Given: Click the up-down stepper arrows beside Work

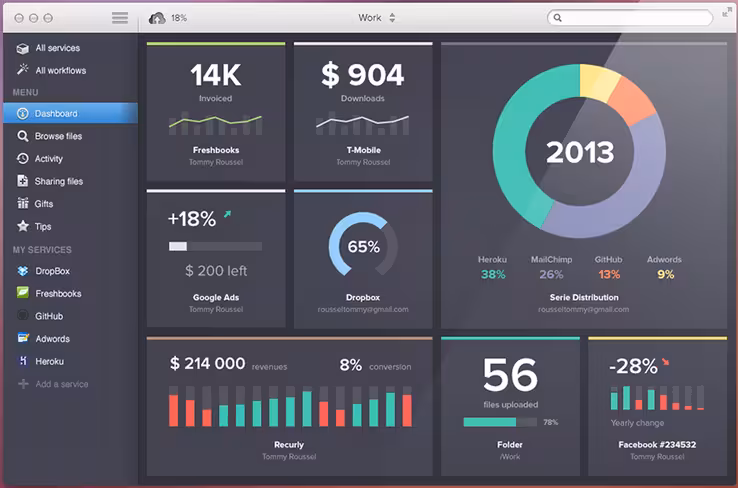Looking at the screenshot, I should coord(392,18).
